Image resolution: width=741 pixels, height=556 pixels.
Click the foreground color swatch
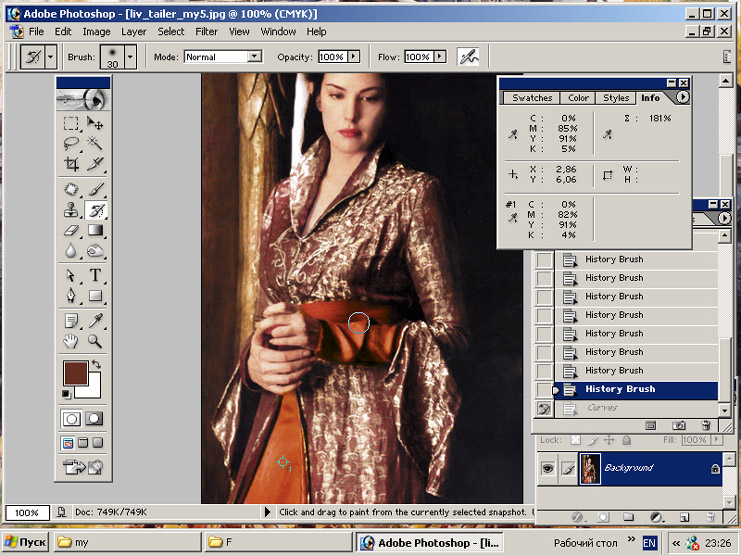tap(76, 373)
